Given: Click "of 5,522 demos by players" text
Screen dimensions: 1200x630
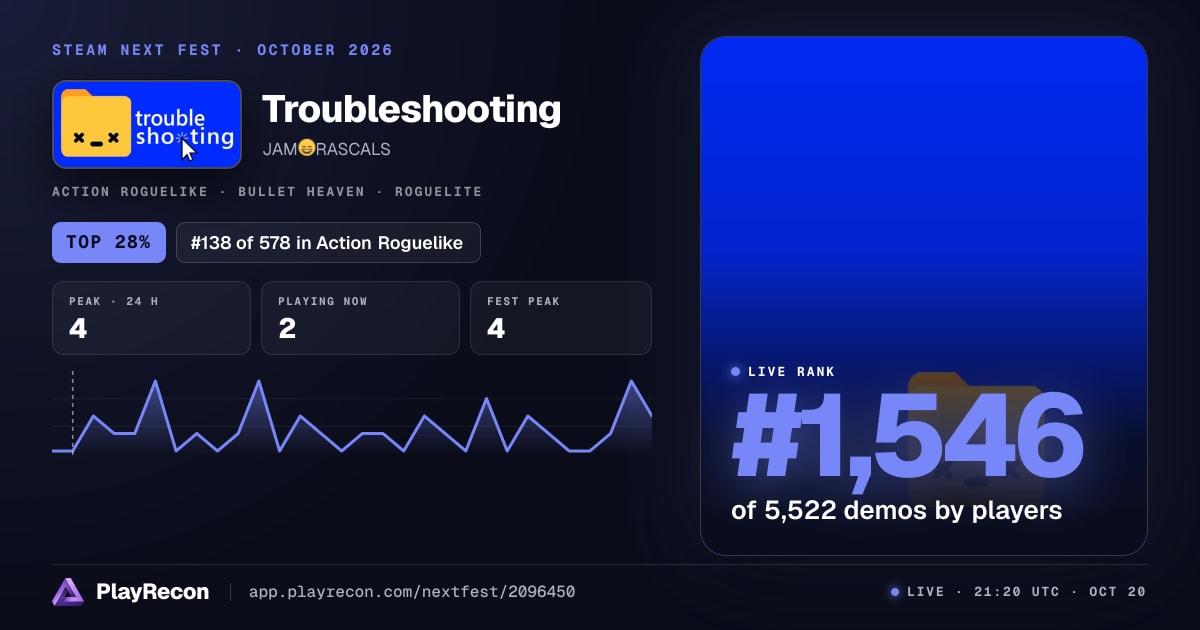Looking at the screenshot, I should [x=896, y=511].
